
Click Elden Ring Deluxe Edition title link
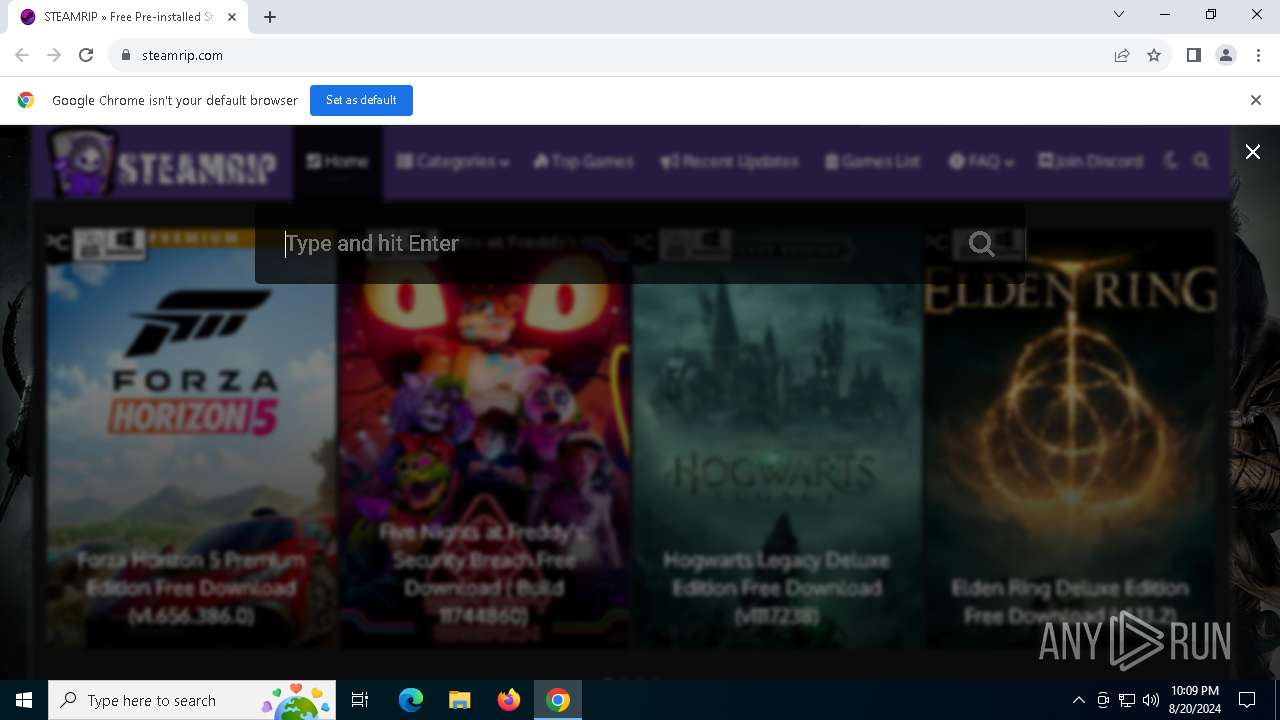1070,601
